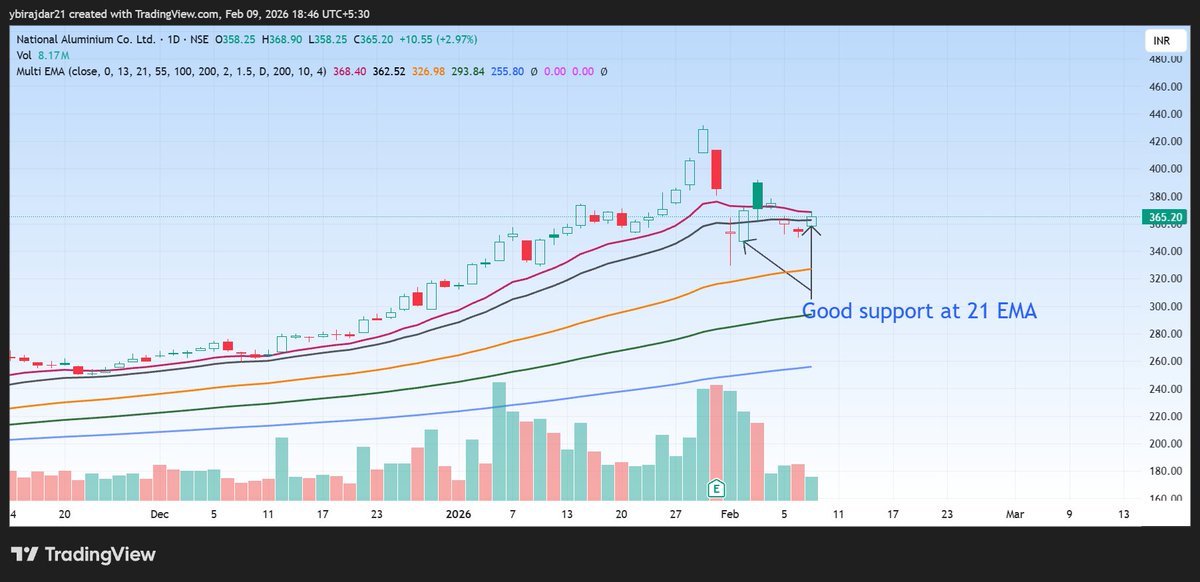Screen dimensions: 1200x582
Task: Open the "1D" timeframe selector
Action: coord(172,38)
